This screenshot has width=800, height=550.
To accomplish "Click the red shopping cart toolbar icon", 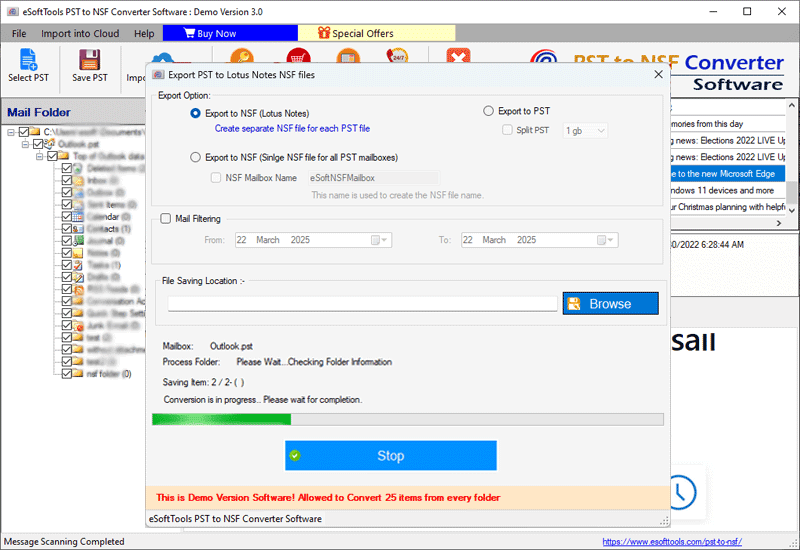I will point(298,56).
